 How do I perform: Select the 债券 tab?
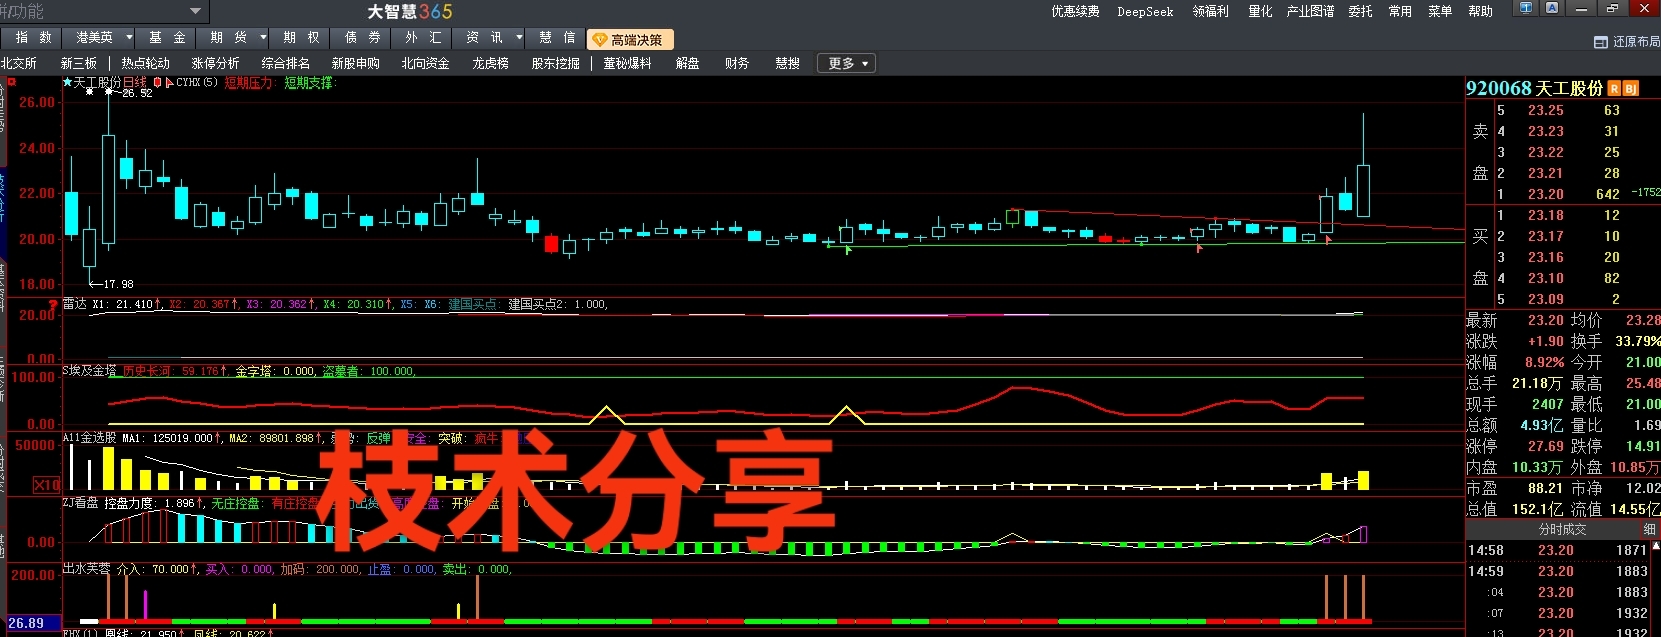pos(363,38)
